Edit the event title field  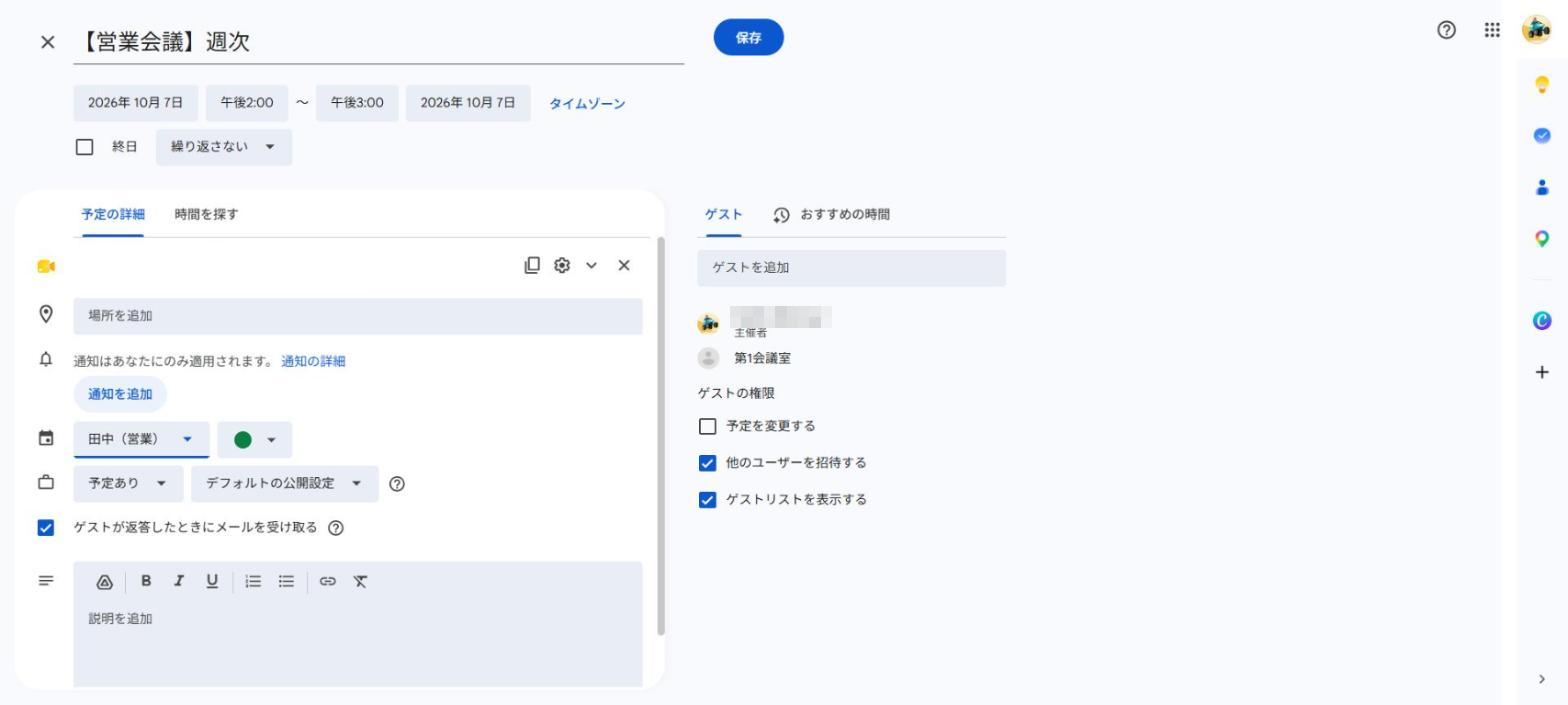pos(379,42)
